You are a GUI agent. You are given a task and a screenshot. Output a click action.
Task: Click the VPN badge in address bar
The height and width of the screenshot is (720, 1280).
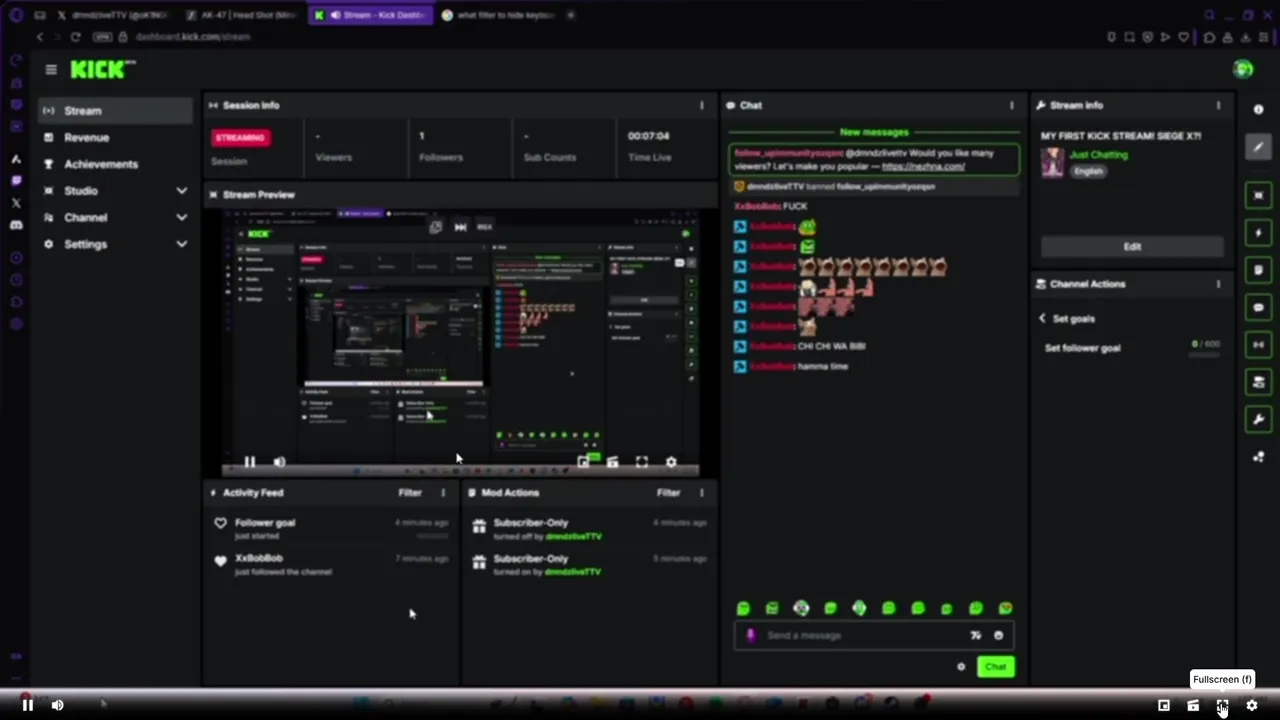(x=102, y=37)
